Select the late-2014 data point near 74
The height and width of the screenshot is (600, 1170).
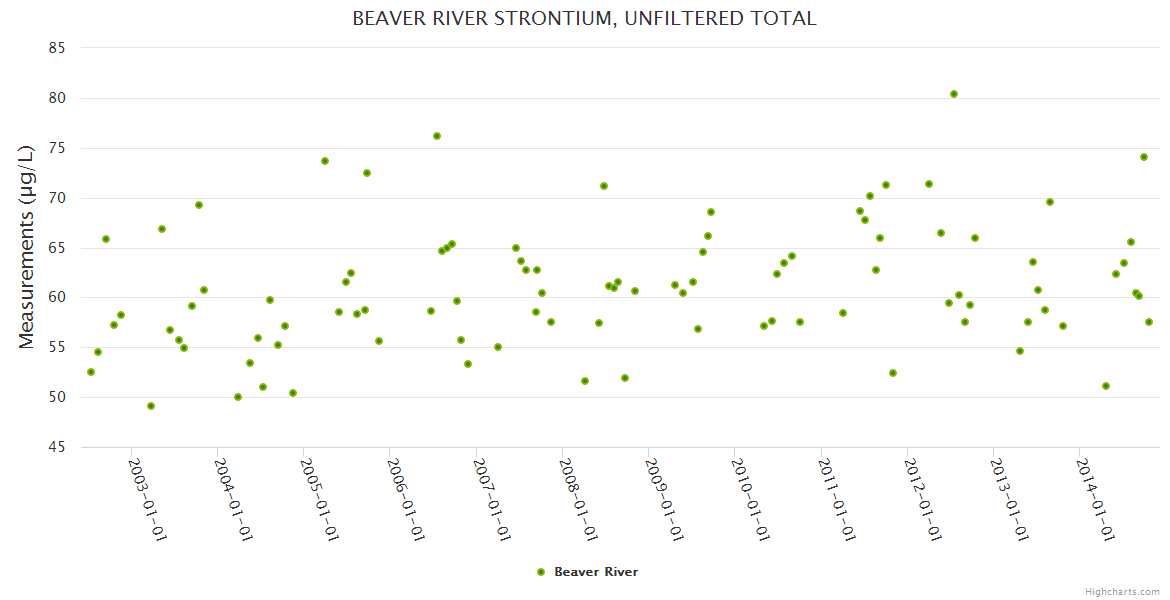pyautogui.click(x=1144, y=157)
